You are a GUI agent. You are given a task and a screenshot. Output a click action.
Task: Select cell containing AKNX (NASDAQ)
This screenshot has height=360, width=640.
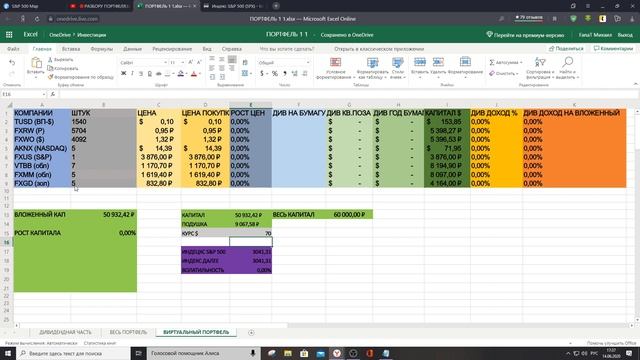pos(42,148)
